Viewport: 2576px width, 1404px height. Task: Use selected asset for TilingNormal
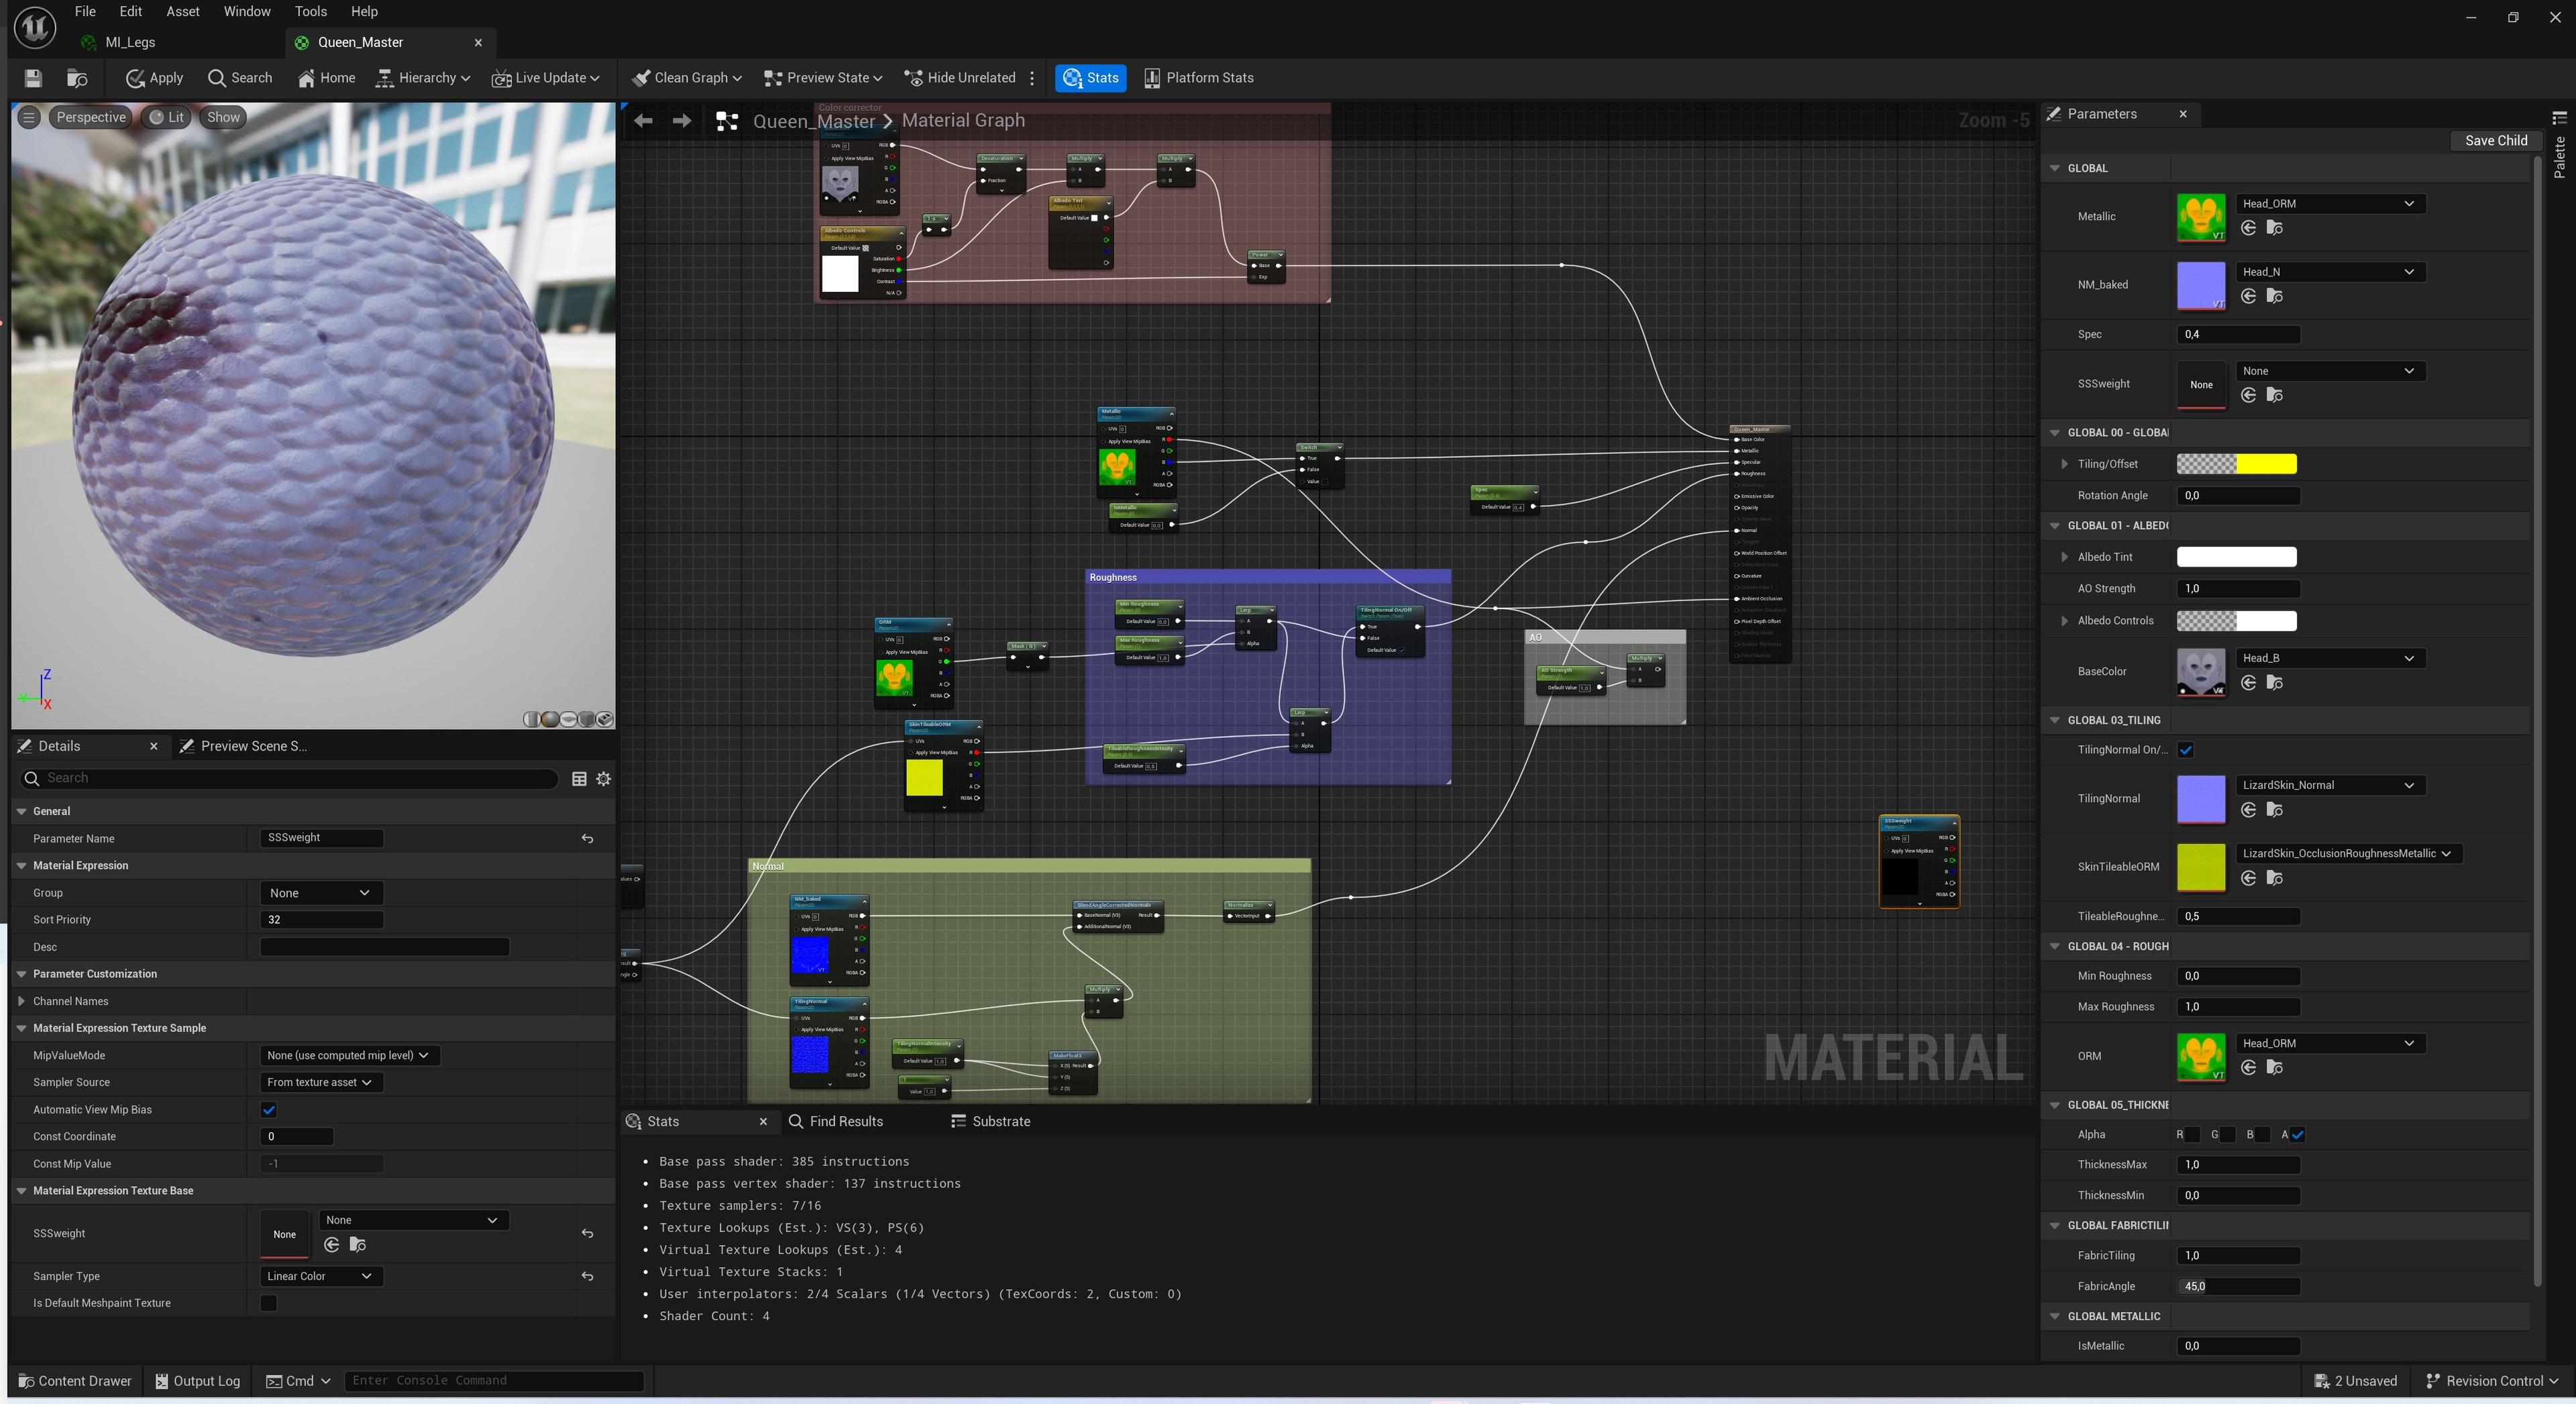2249,810
